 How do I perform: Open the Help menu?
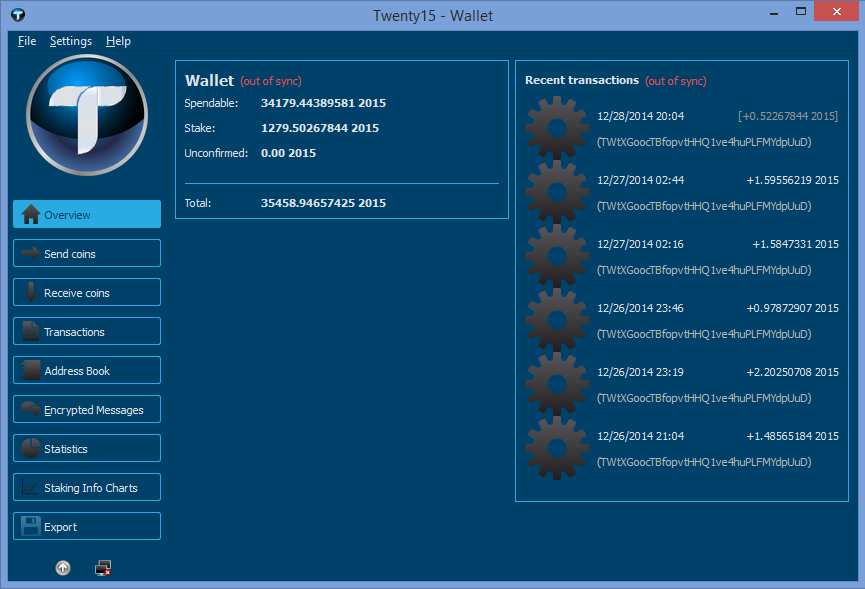pyautogui.click(x=118, y=41)
